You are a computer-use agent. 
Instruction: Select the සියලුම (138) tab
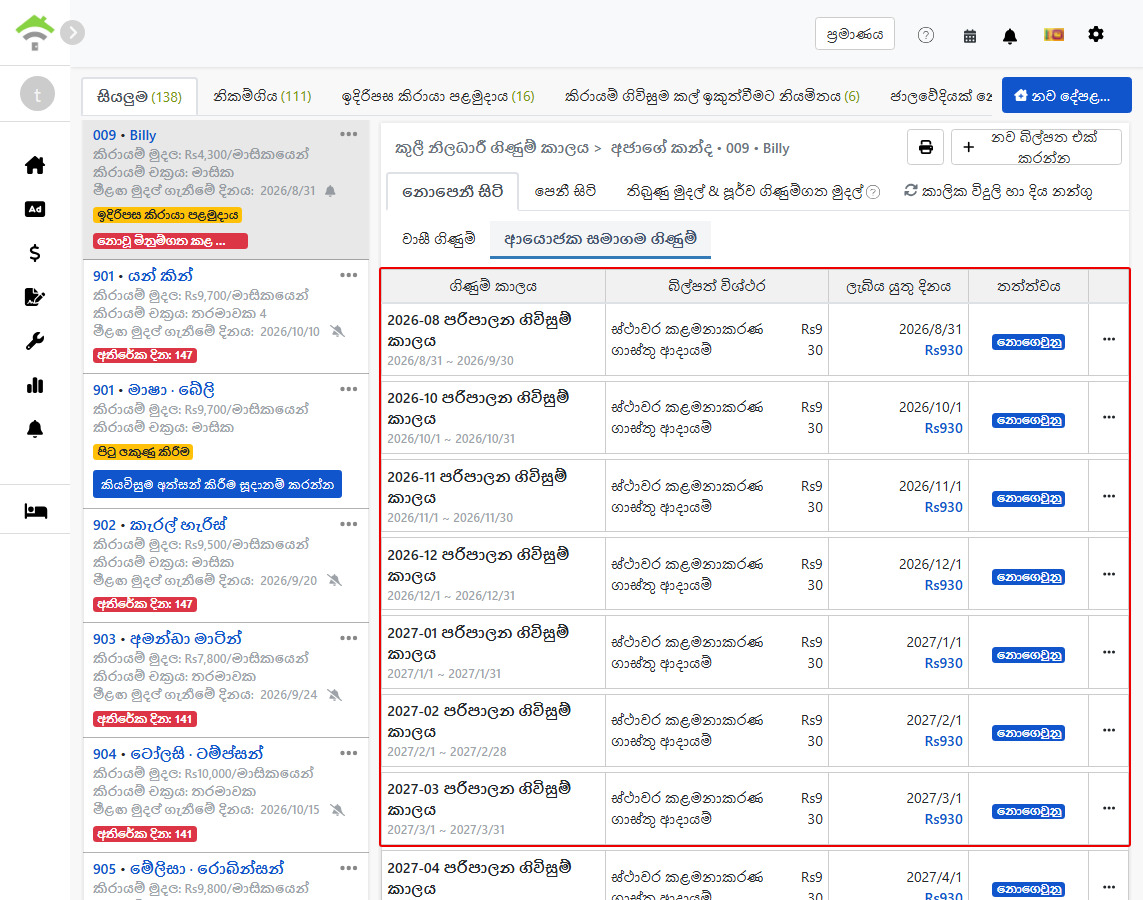(139, 96)
